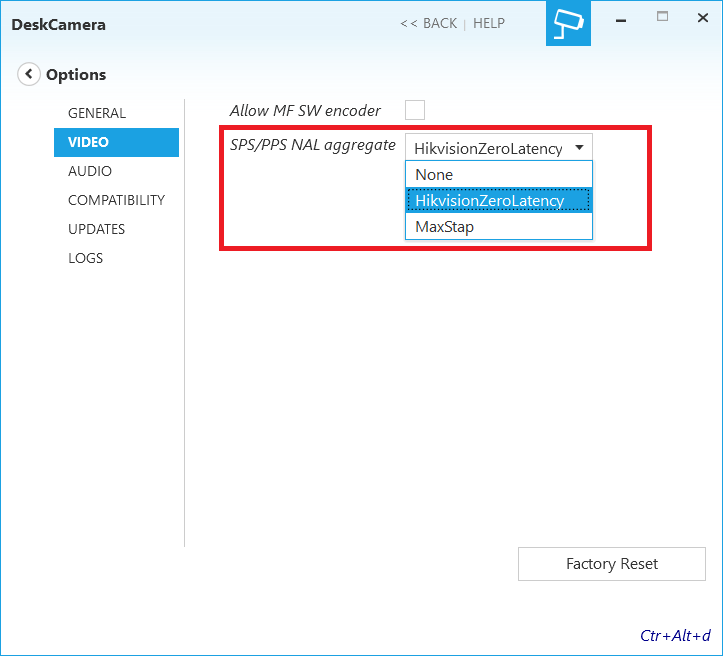Click the blue security camera logo icon
Screen dimensions: 723x656
click(568, 23)
